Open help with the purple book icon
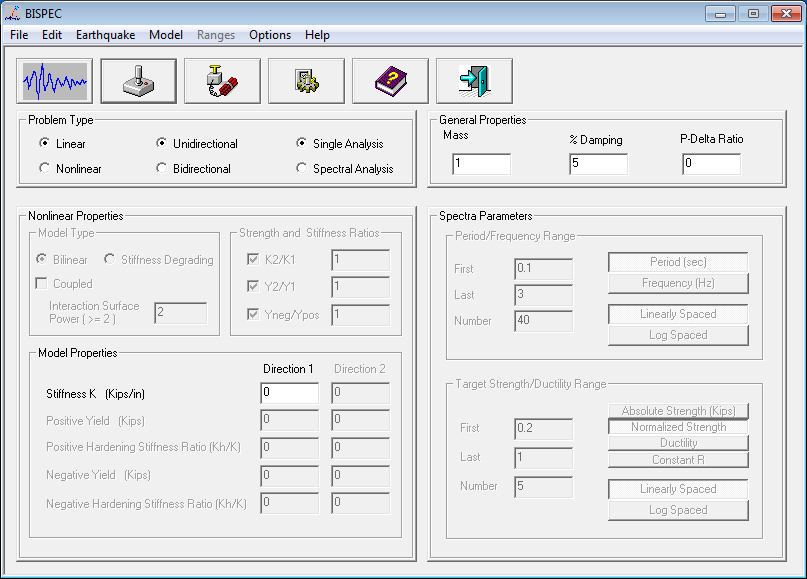This screenshot has width=807, height=579. pos(390,81)
